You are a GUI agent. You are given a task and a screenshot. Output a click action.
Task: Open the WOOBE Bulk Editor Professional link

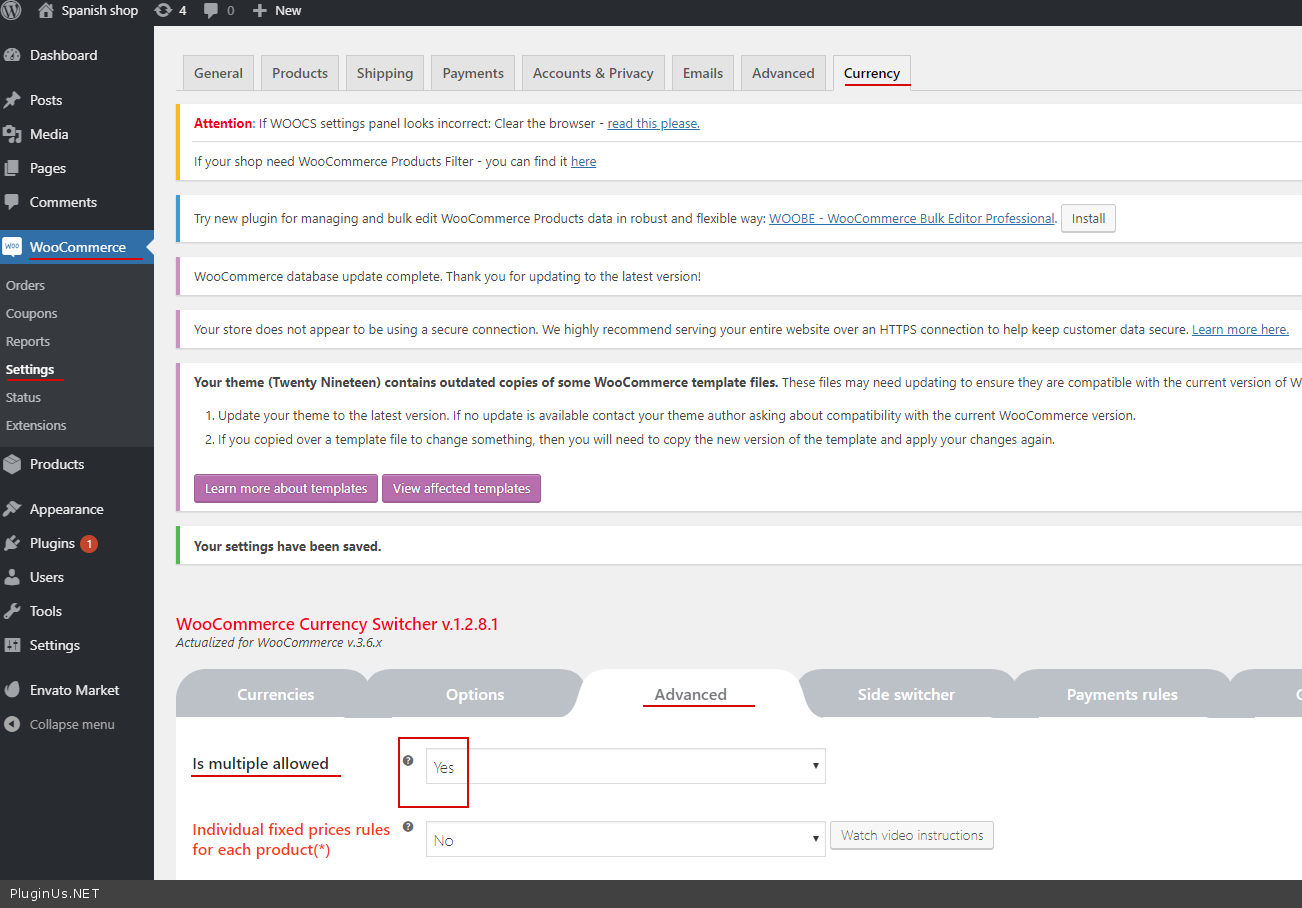[x=912, y=218]
